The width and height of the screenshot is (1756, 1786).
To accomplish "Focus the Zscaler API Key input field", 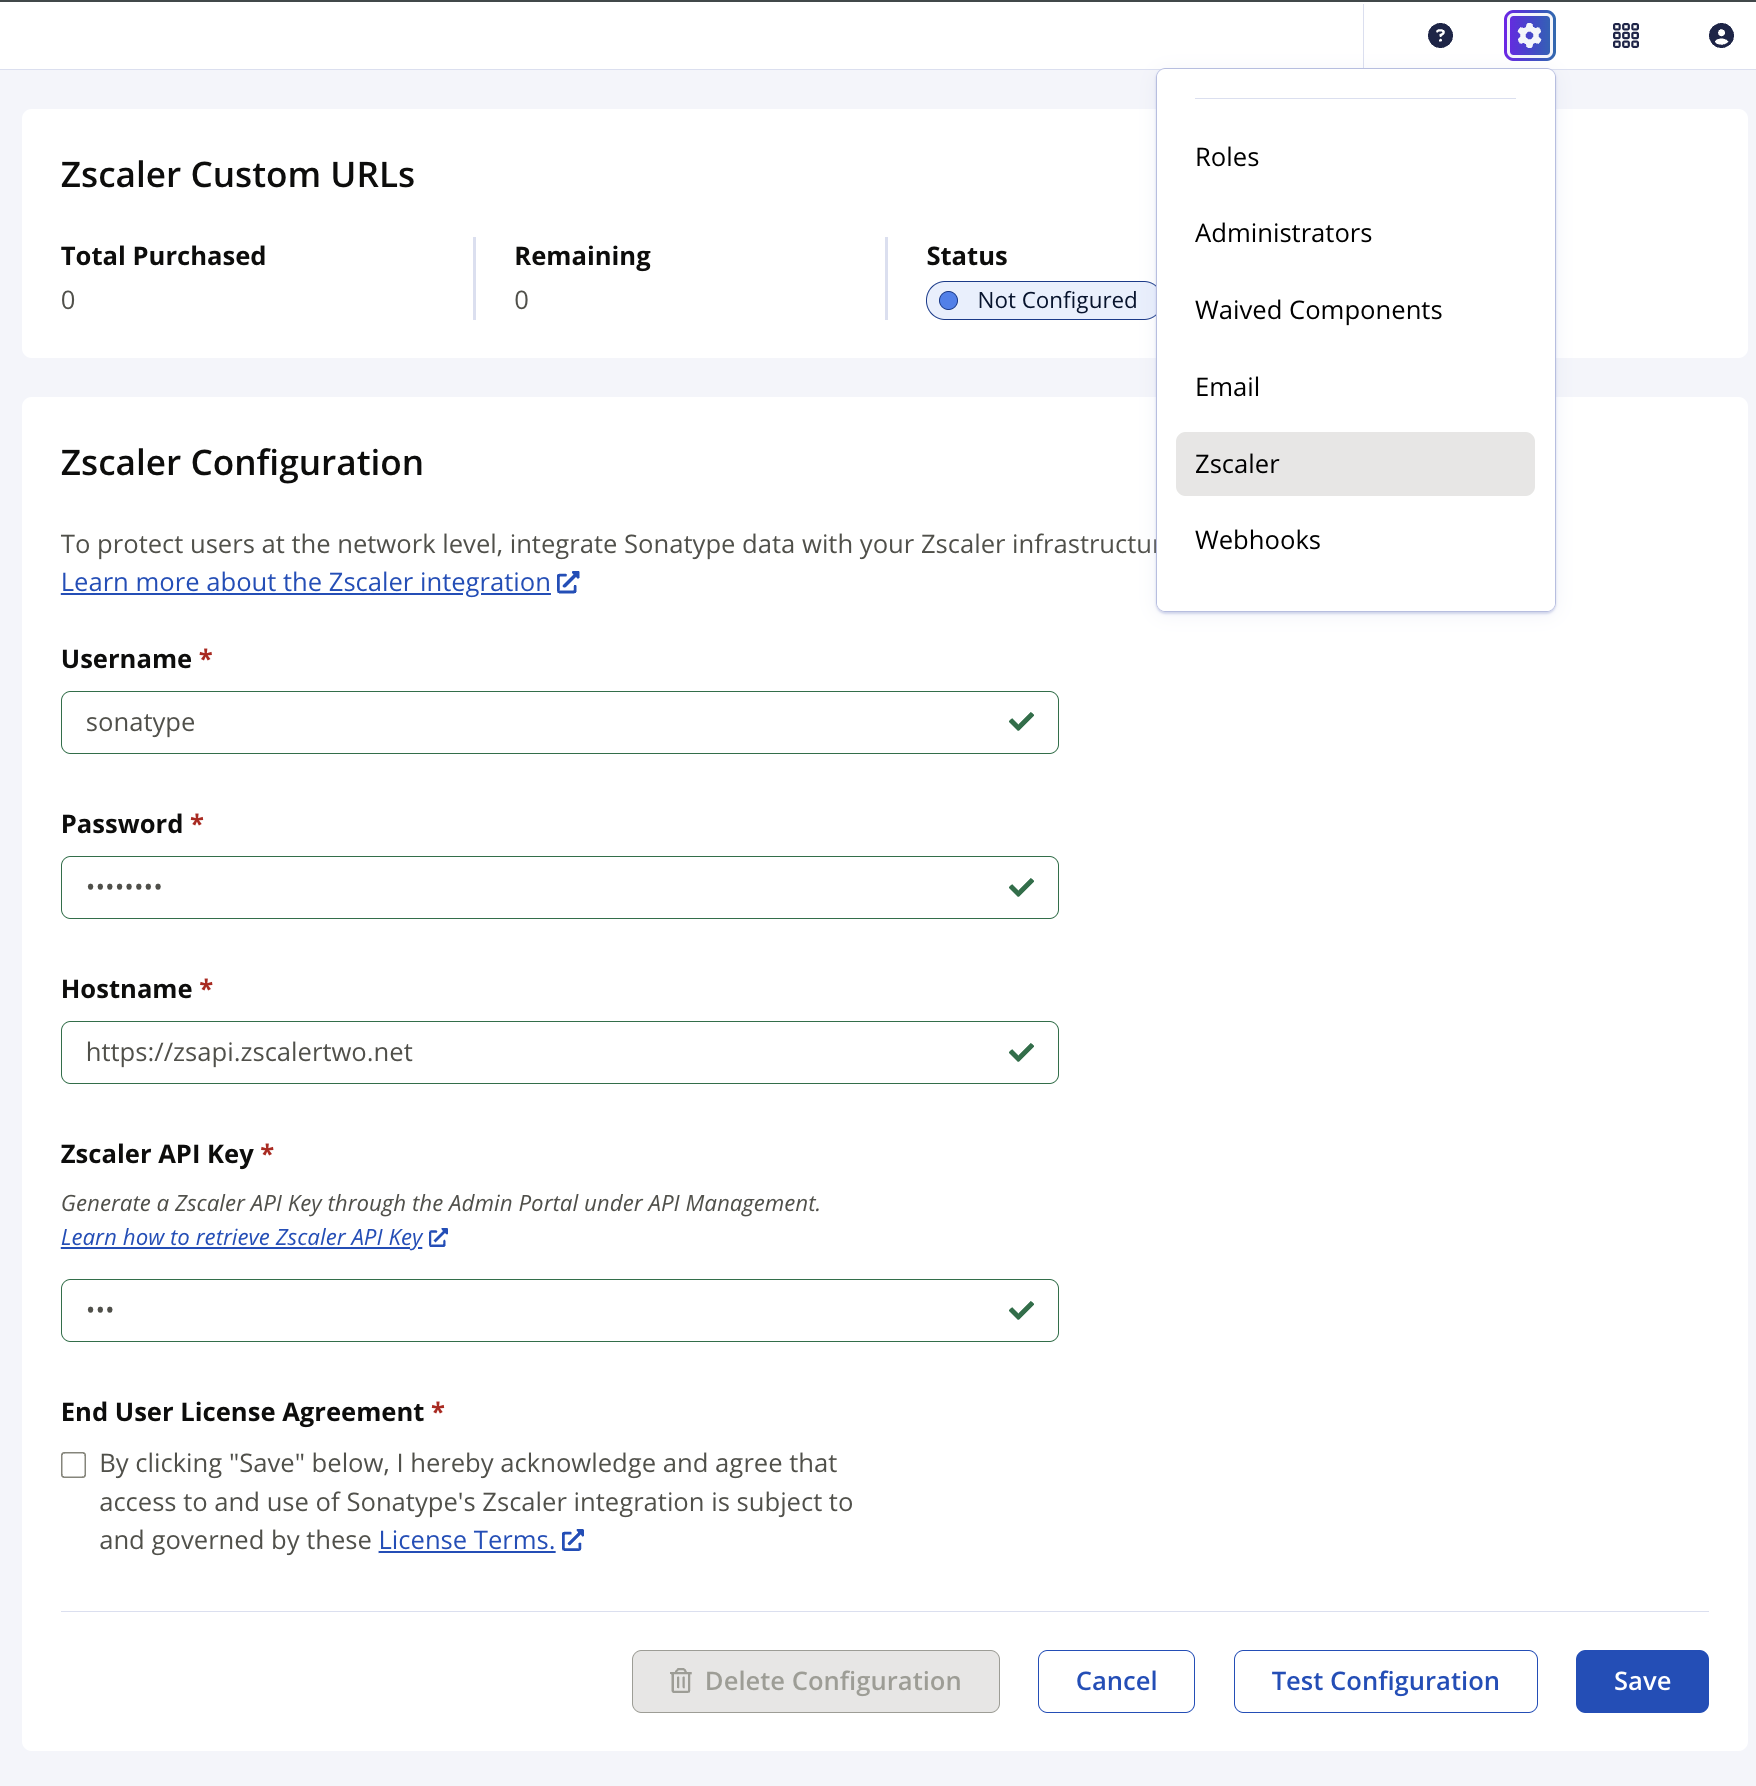I will point(560,1310).
